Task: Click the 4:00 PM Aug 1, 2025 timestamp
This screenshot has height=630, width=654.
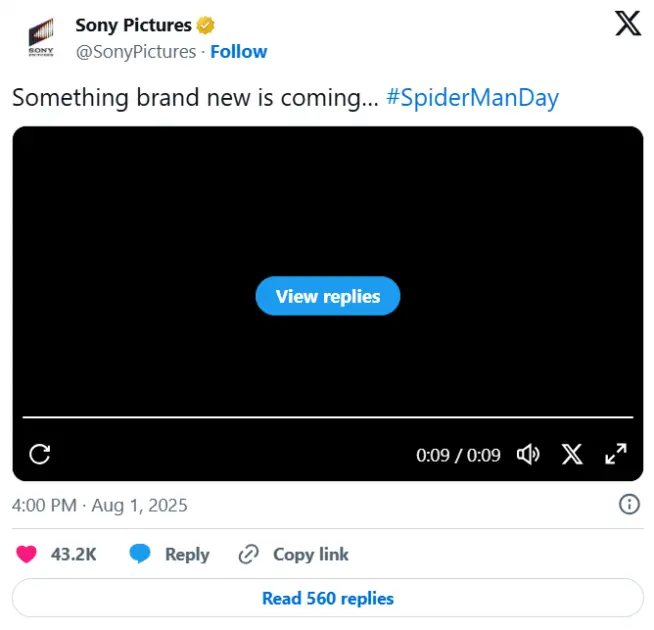Action: 100,505
